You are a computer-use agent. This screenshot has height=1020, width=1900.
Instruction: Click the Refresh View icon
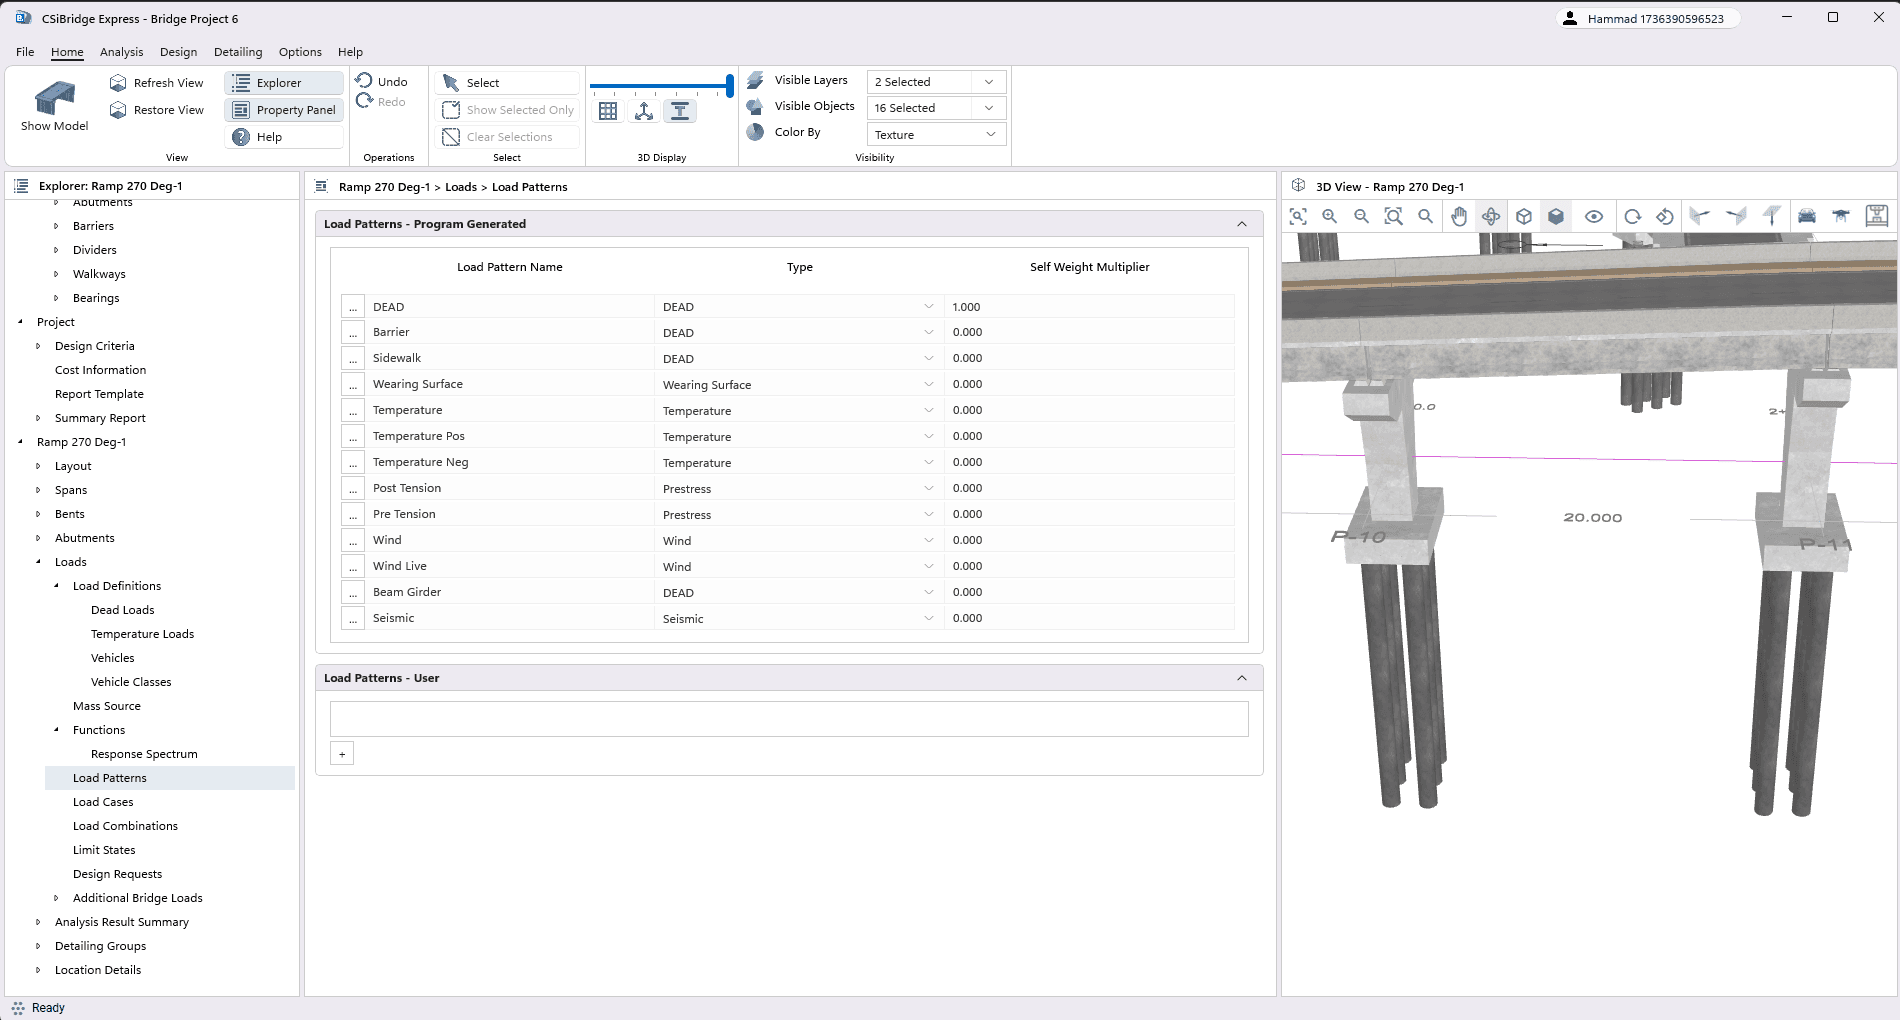(x=119, y=83)
